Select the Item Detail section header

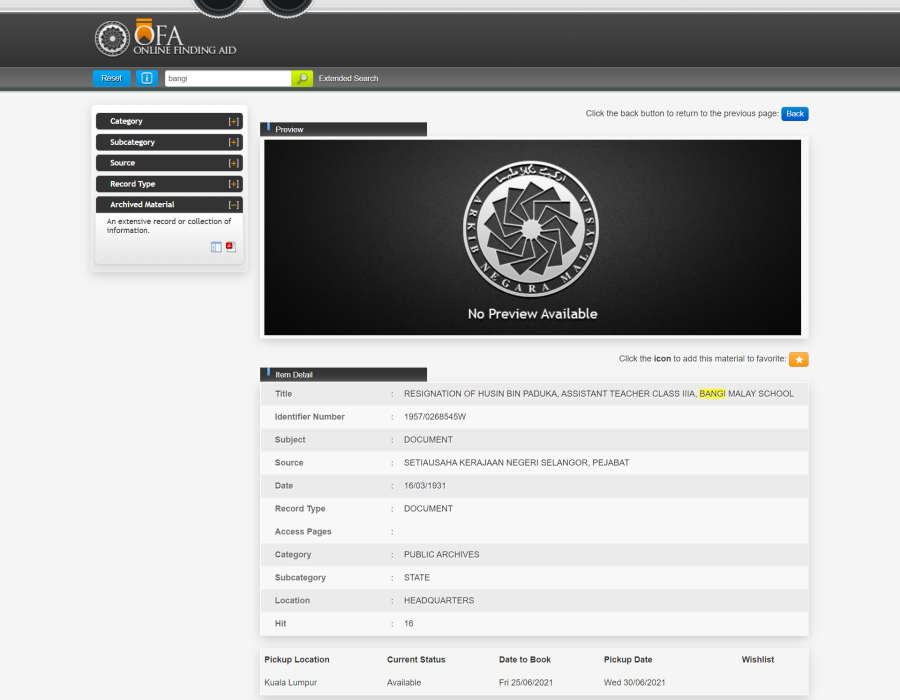pyautogui.click(x=343, y=375)
